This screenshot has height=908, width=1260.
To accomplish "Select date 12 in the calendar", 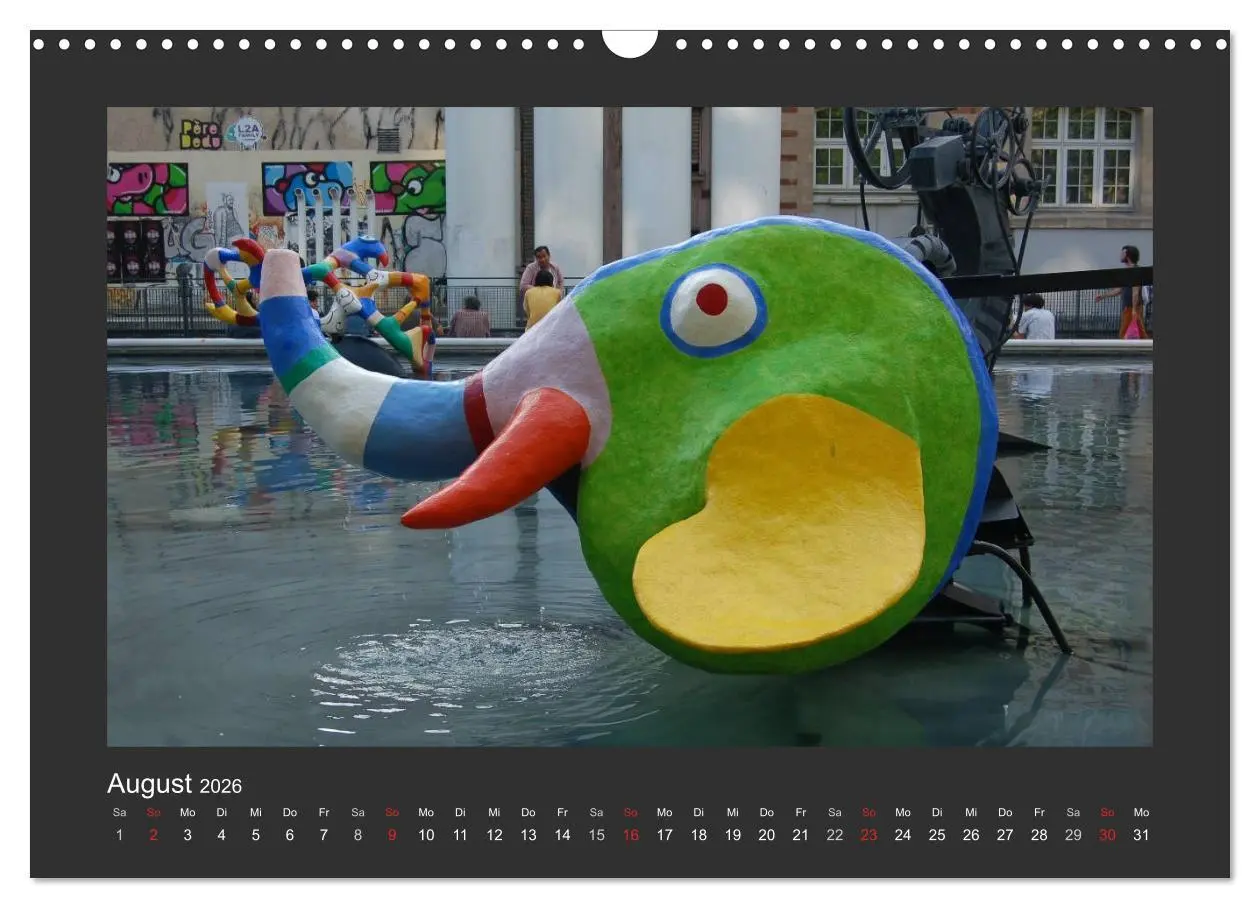I will pyautogui.click(x=494, y=835).
